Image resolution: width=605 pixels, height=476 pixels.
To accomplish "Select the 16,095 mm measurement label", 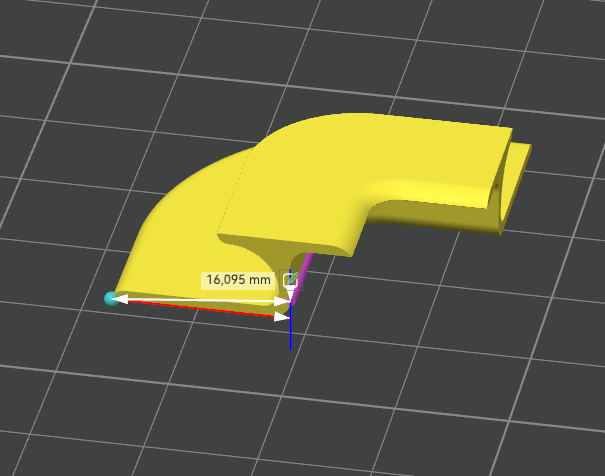I will click(x=239, y=280).
